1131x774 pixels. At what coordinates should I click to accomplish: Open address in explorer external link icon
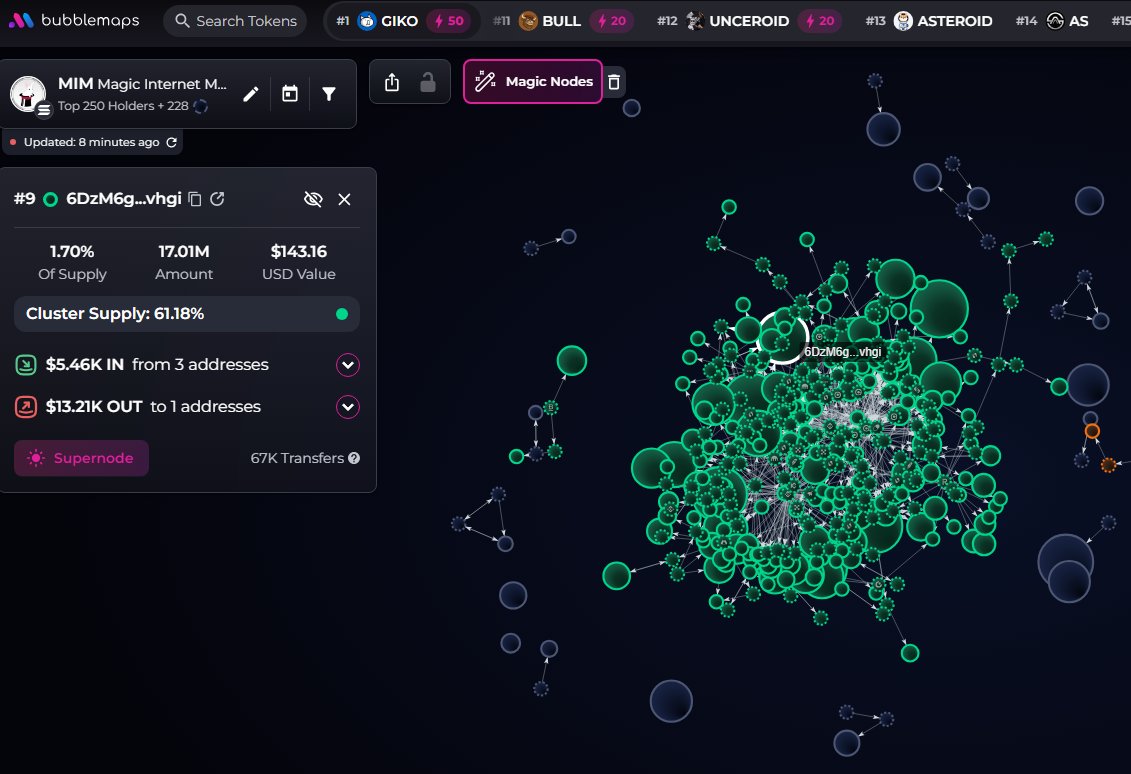pyautogui.click(x=217, y=199)
